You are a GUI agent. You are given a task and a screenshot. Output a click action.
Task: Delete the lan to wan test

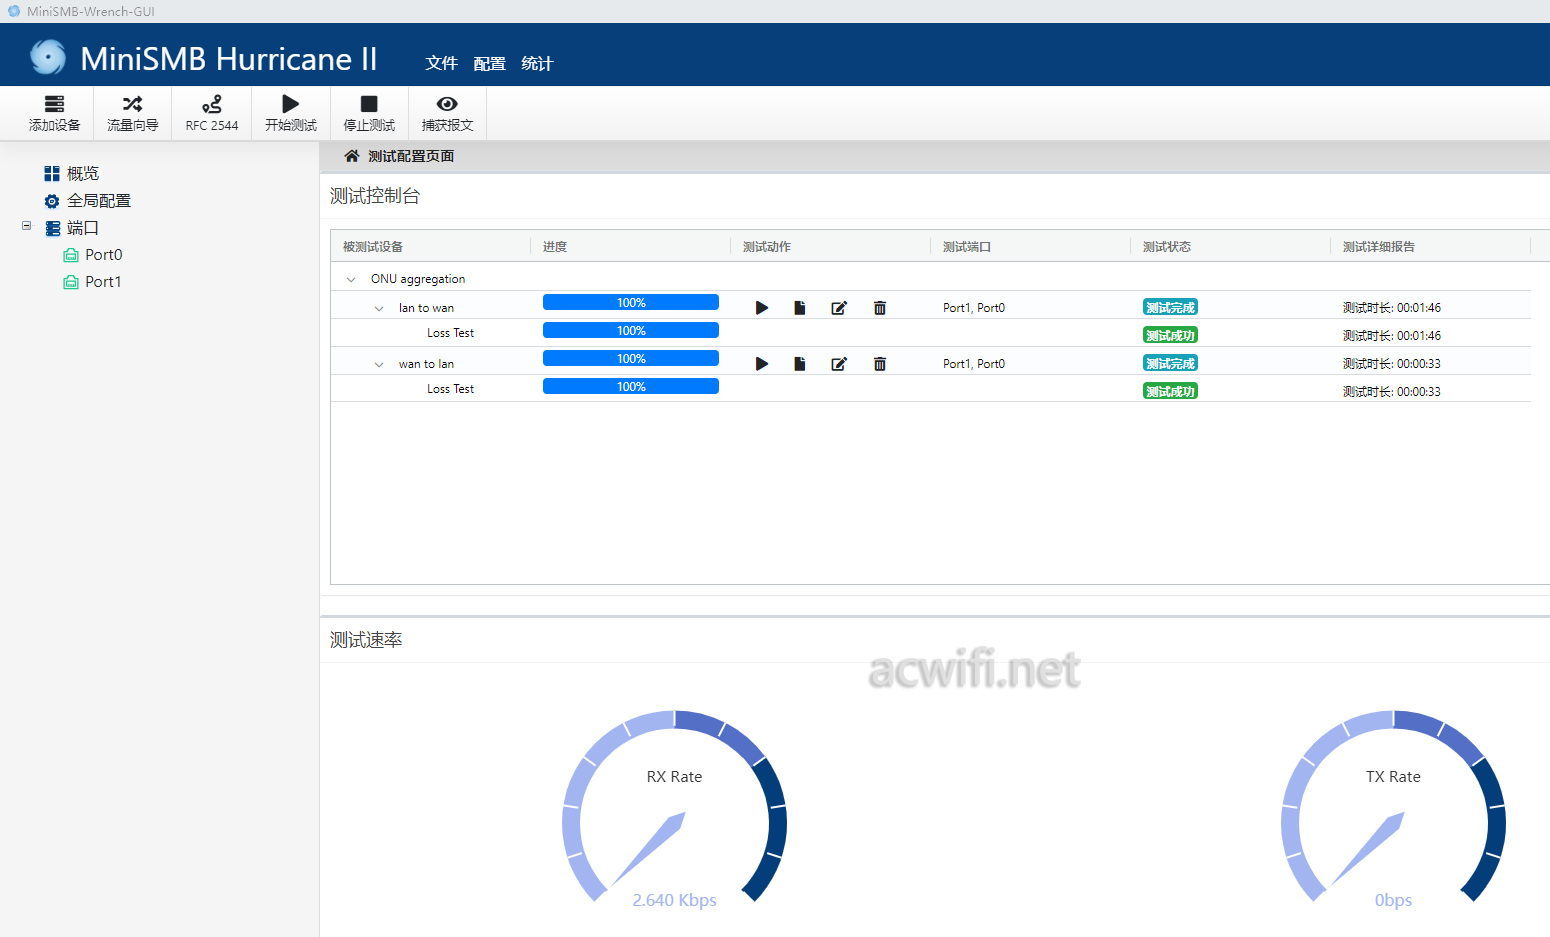tap(880, 308)
